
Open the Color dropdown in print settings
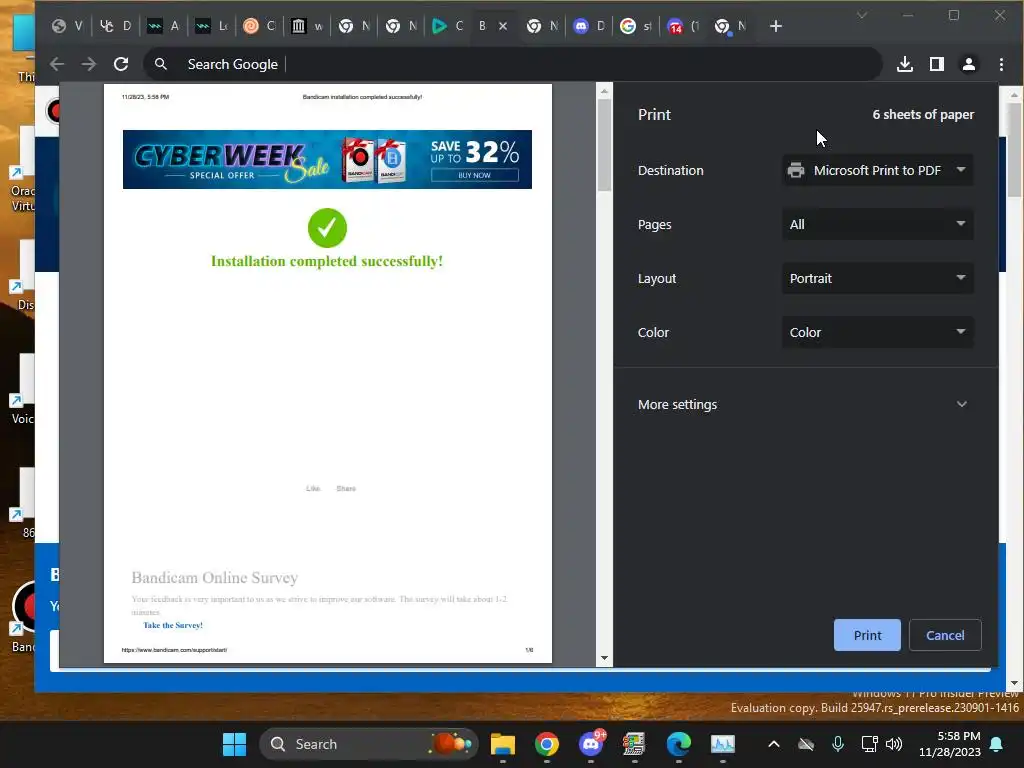point(877,332)
